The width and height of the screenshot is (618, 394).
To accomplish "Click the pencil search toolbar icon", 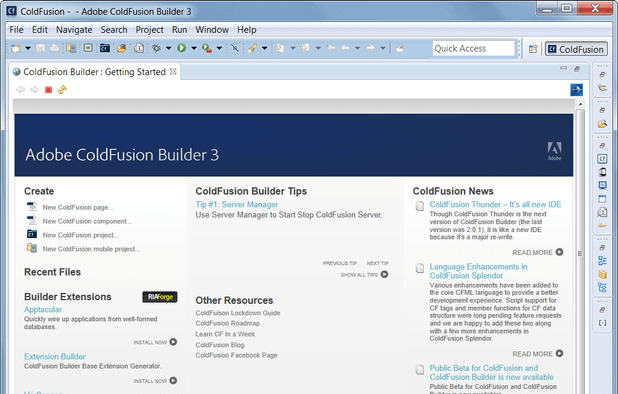I will point(252,48).
